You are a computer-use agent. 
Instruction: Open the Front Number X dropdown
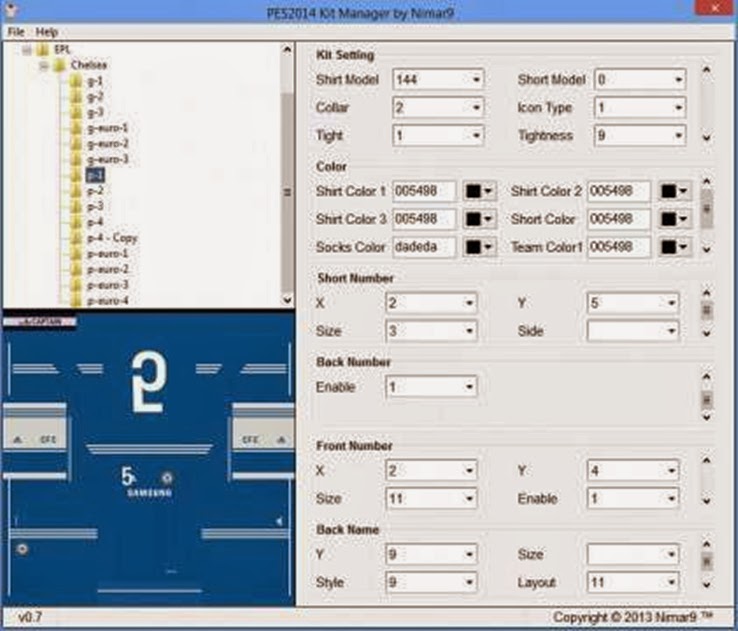coord(431,471)
